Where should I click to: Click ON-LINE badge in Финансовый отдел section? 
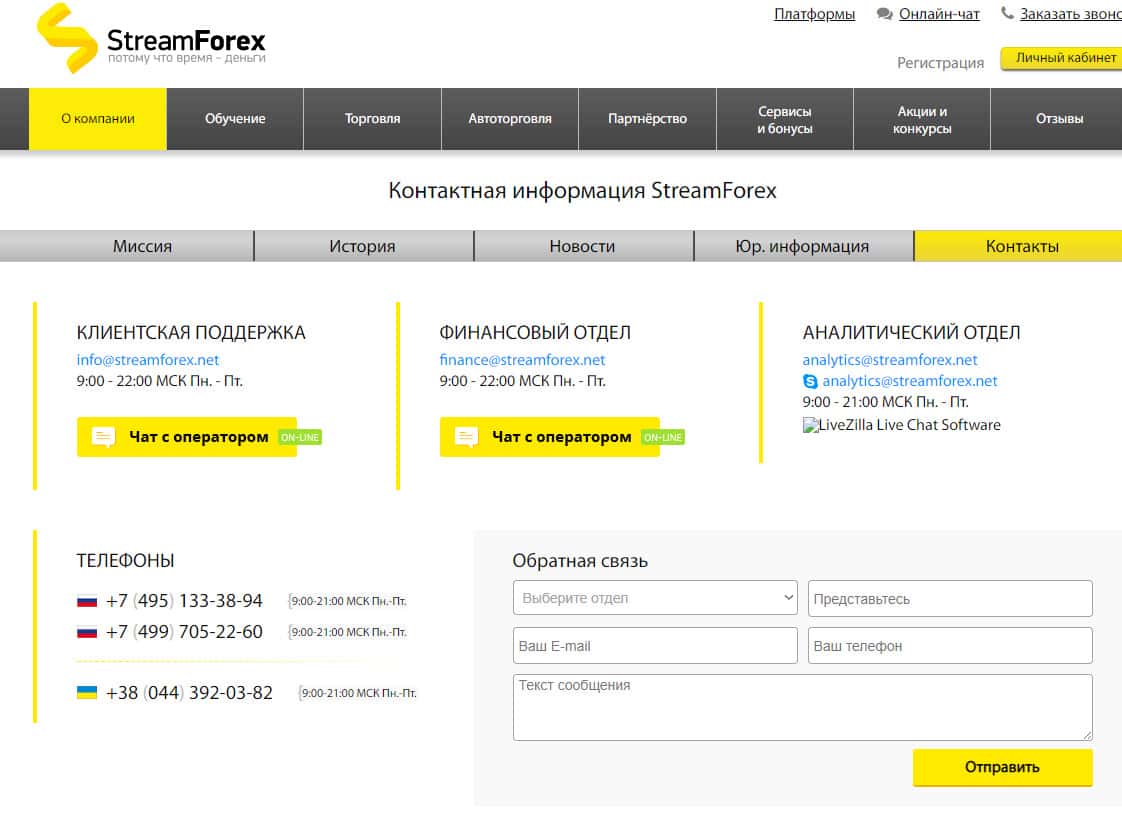[x=663, y=437]
